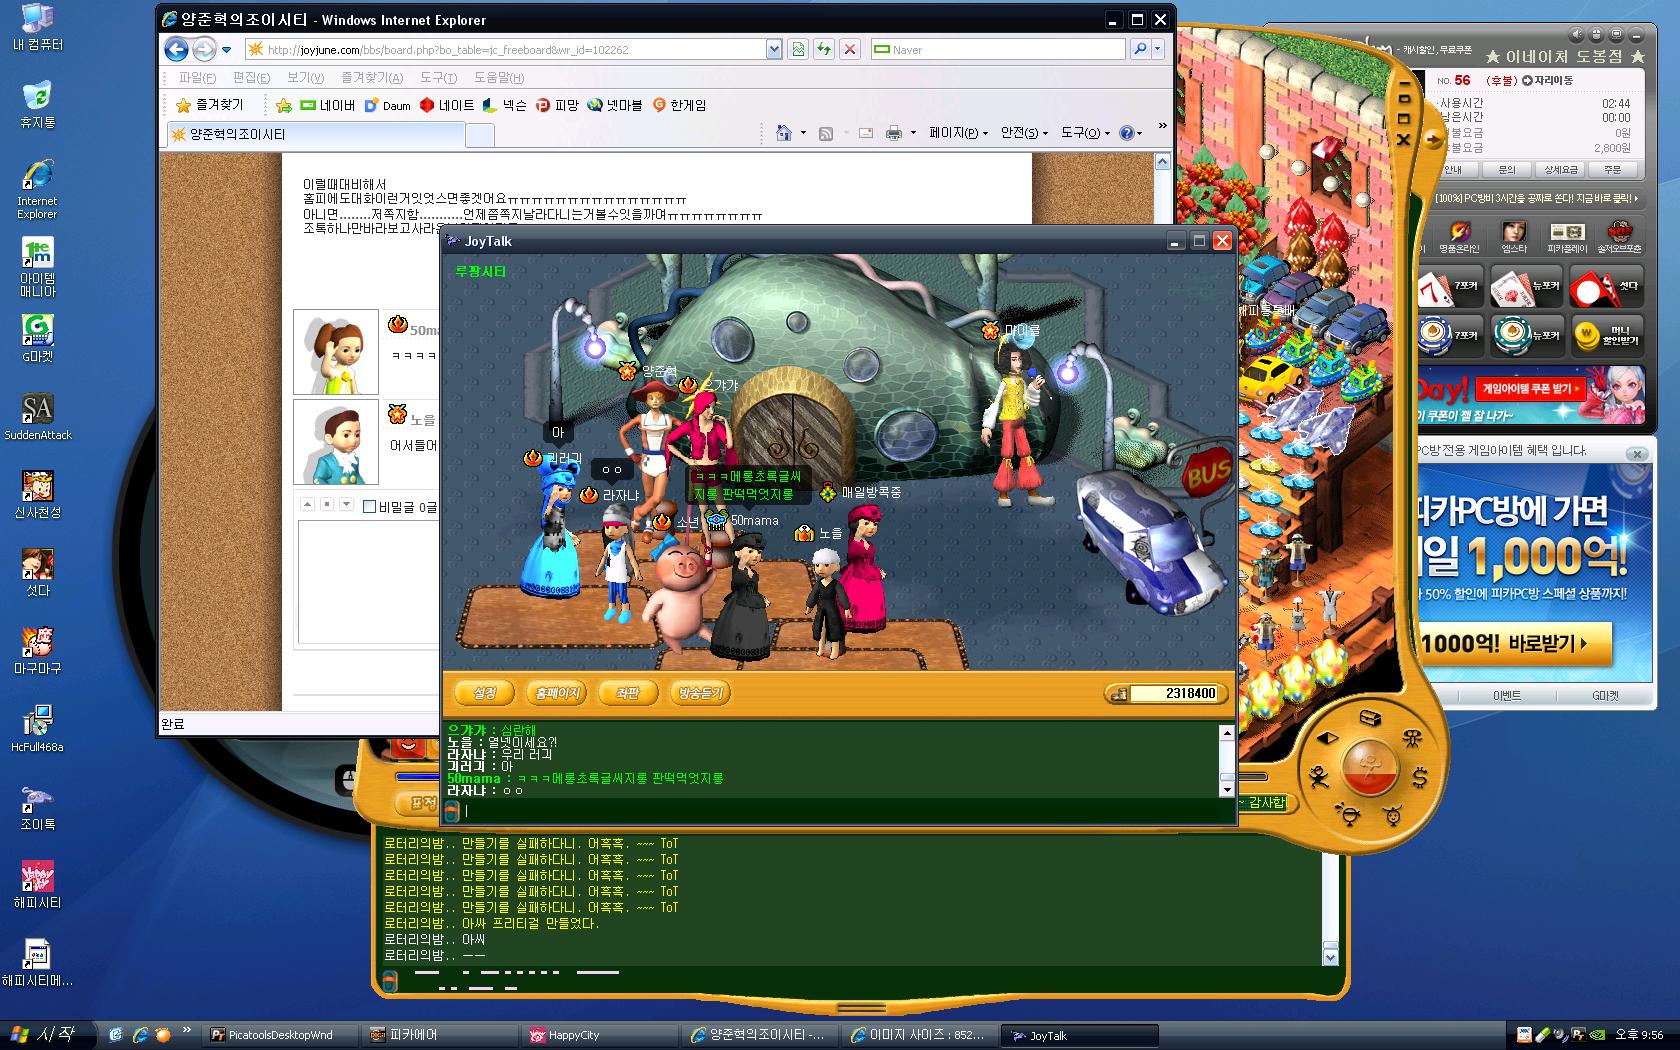Click the red stop loading icon

849,49
